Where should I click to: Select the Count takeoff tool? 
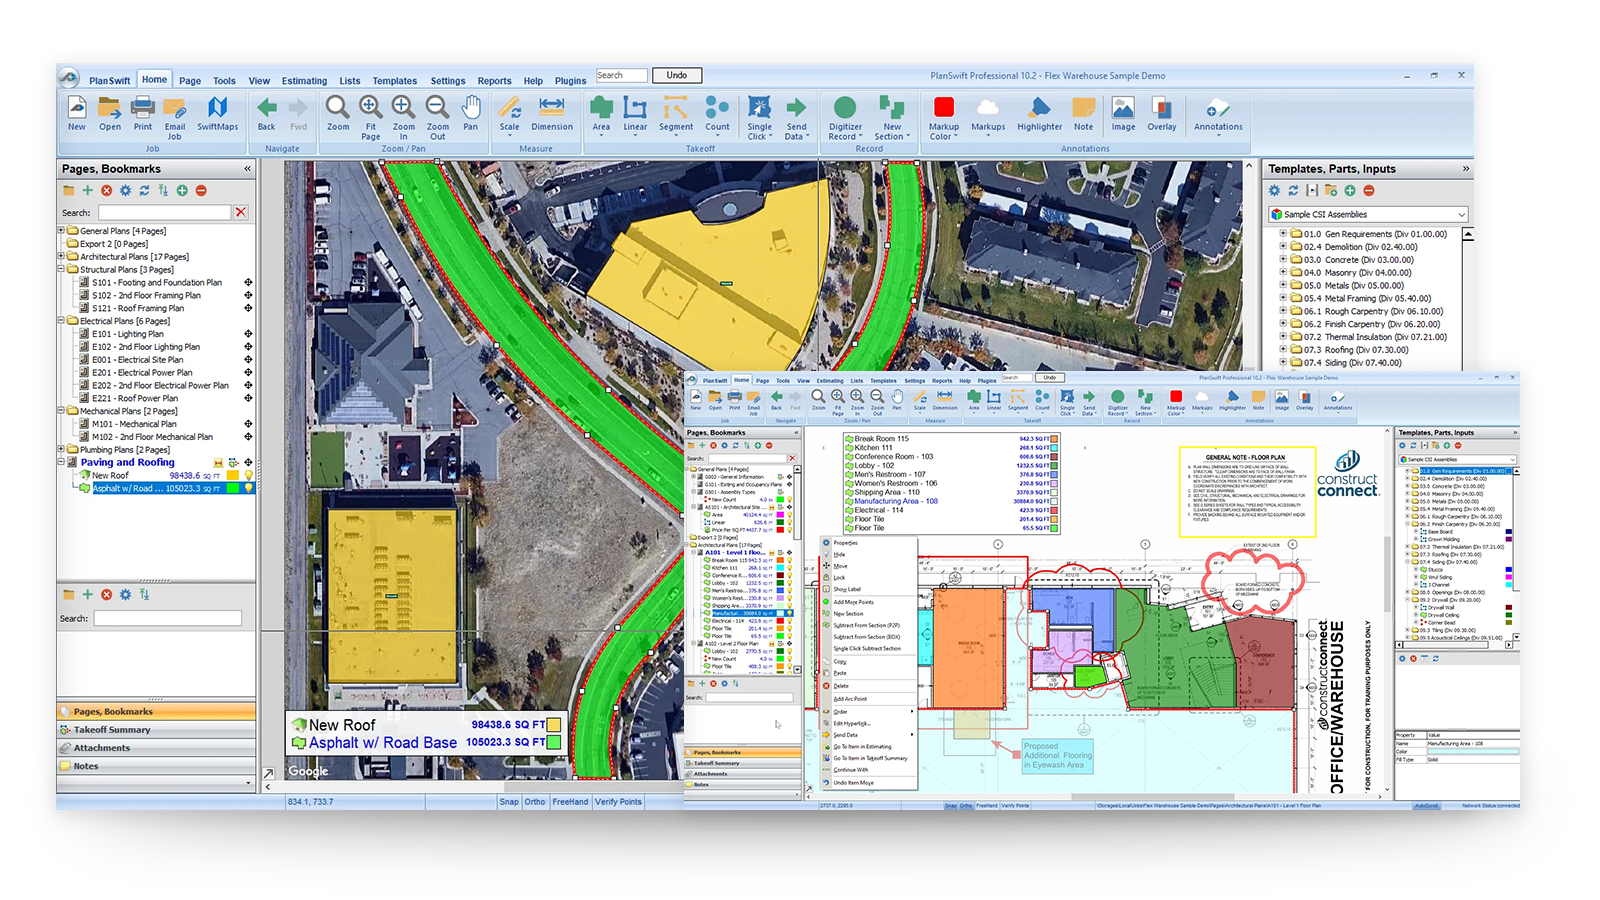717,113
